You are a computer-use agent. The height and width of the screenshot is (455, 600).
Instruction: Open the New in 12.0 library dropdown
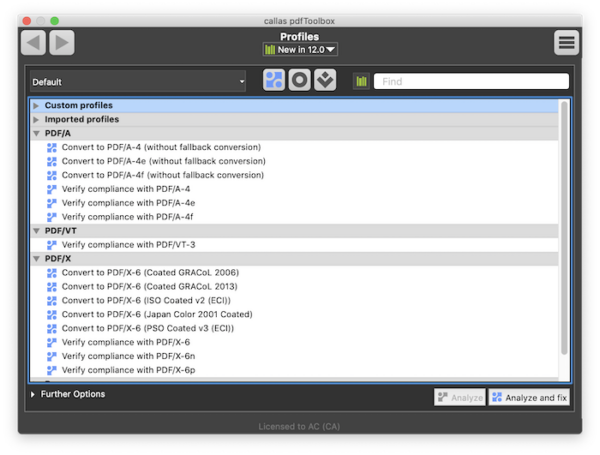[300, 49]
